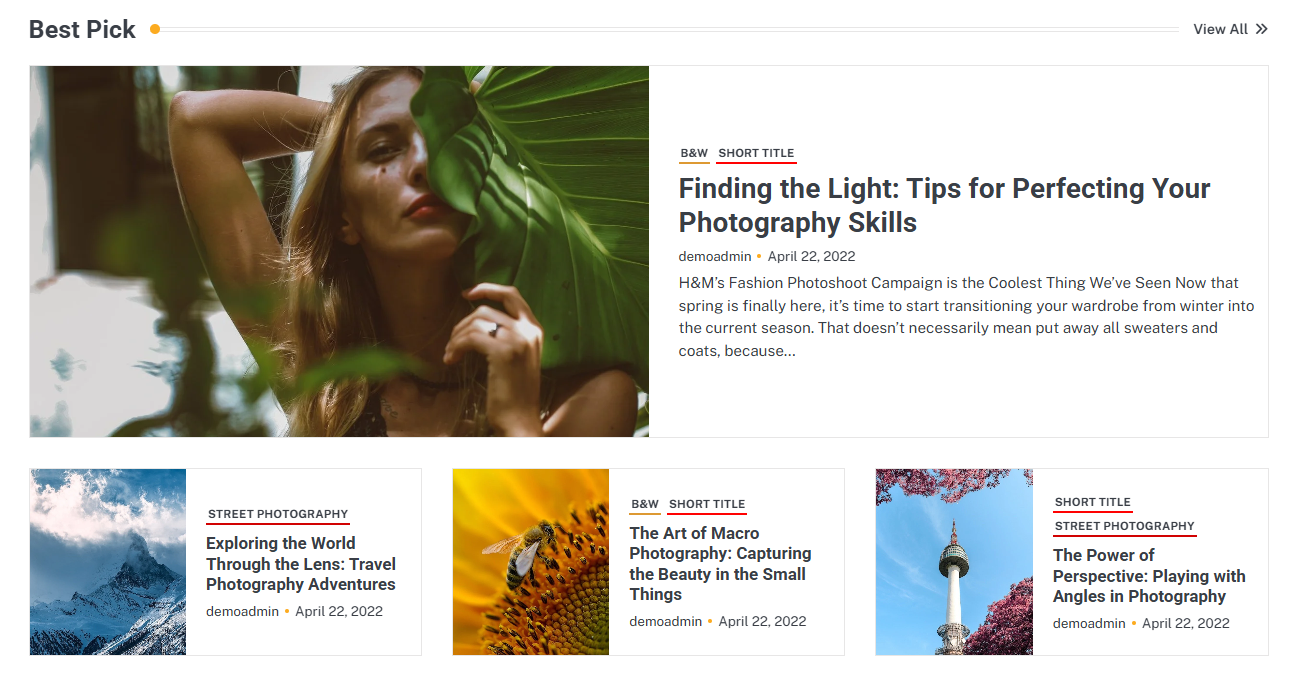This screenshot has width=1292, height=696.
Task: Click the April 22, 2022 date on the featured post
Action: tap(811, 256)
